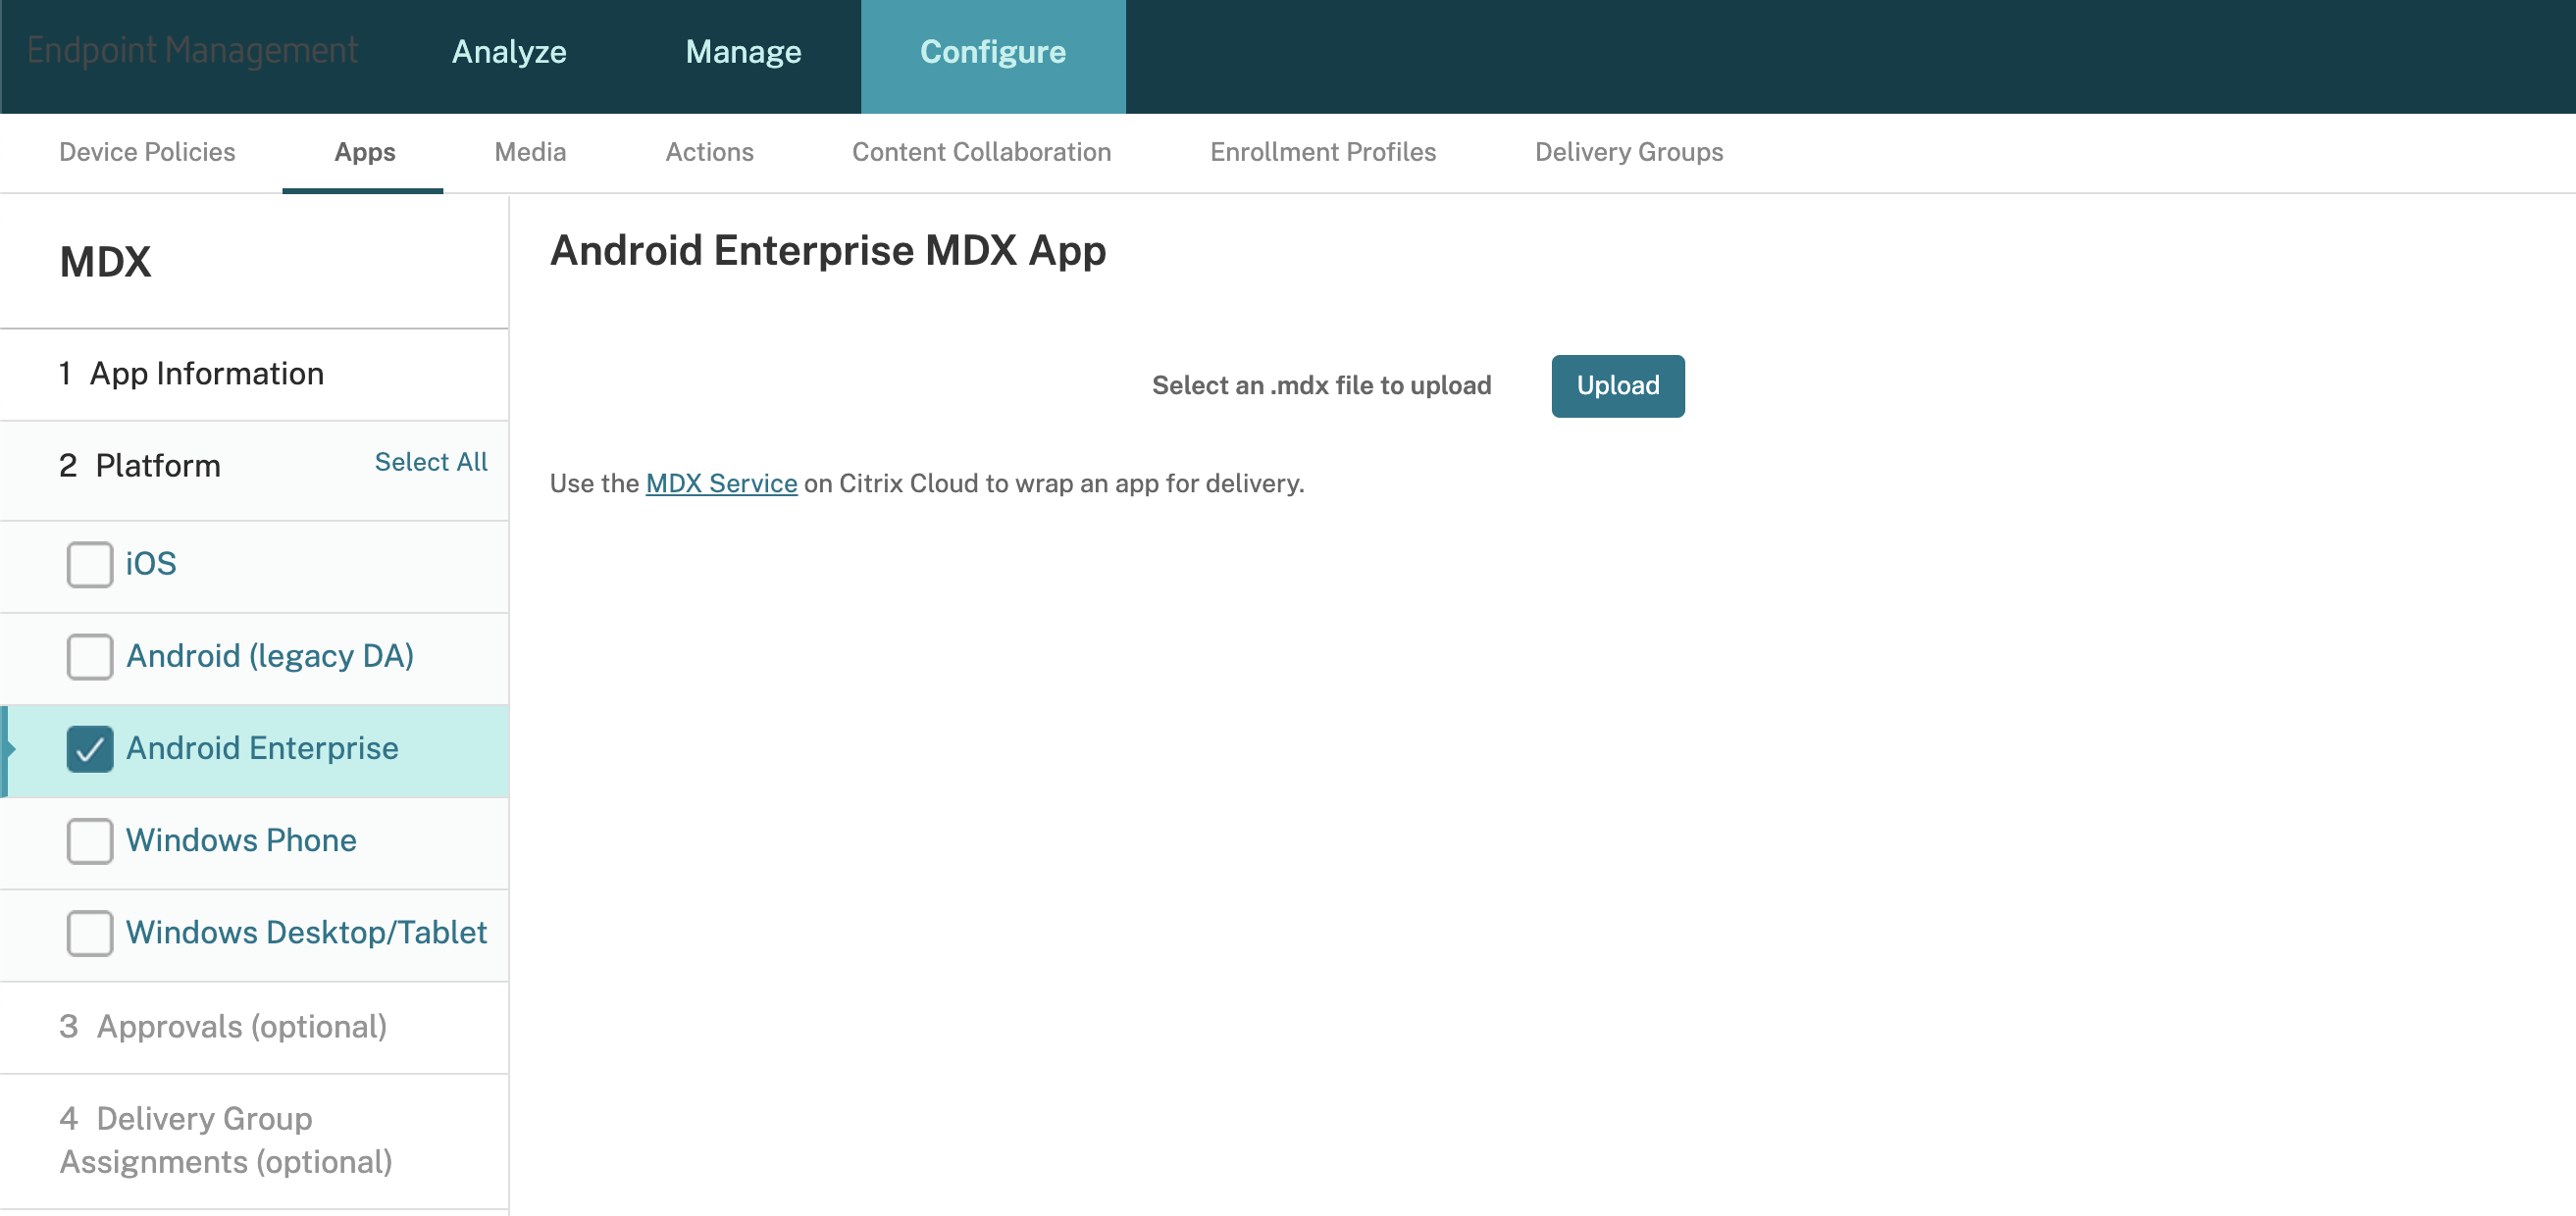2576x1216 pixels.
Task: Tick the Windows Desktop/Tablet checkbox
Action: [x=89, y=932]
